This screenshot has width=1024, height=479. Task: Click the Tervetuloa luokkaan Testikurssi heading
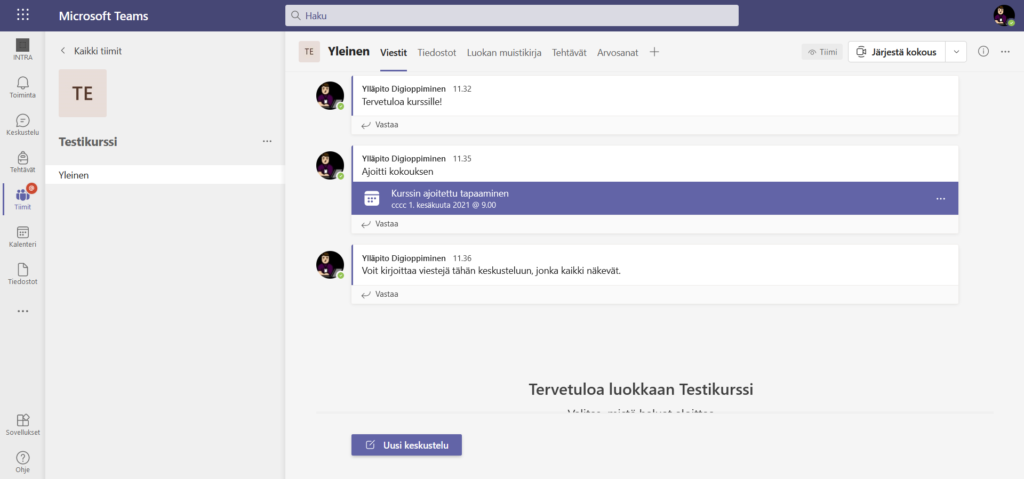click(641, 390)
